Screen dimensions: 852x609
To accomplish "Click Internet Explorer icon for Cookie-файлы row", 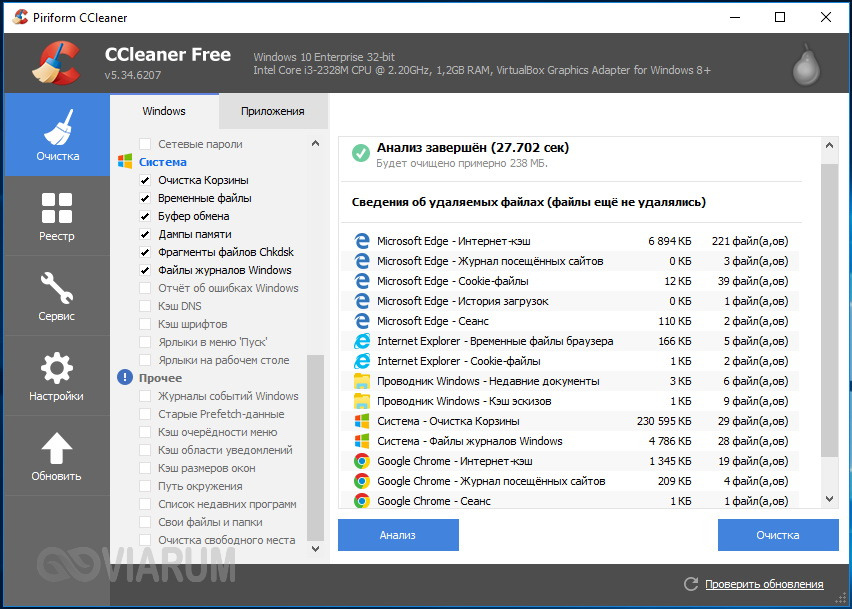I will click(x=361, y=361).
